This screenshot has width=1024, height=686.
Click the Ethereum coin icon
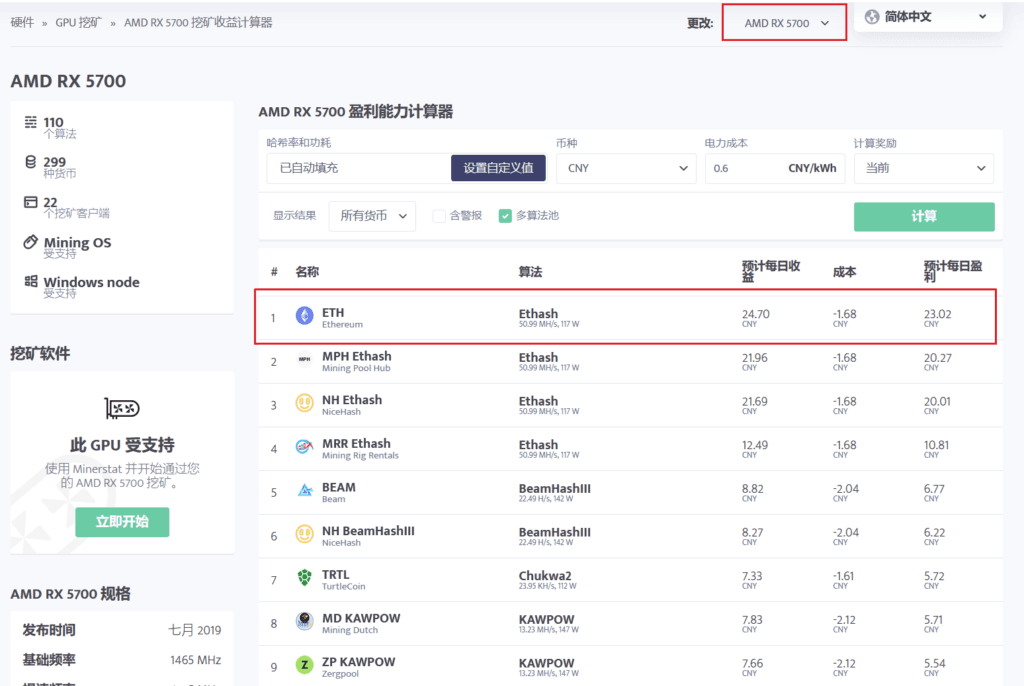(304, 317)
